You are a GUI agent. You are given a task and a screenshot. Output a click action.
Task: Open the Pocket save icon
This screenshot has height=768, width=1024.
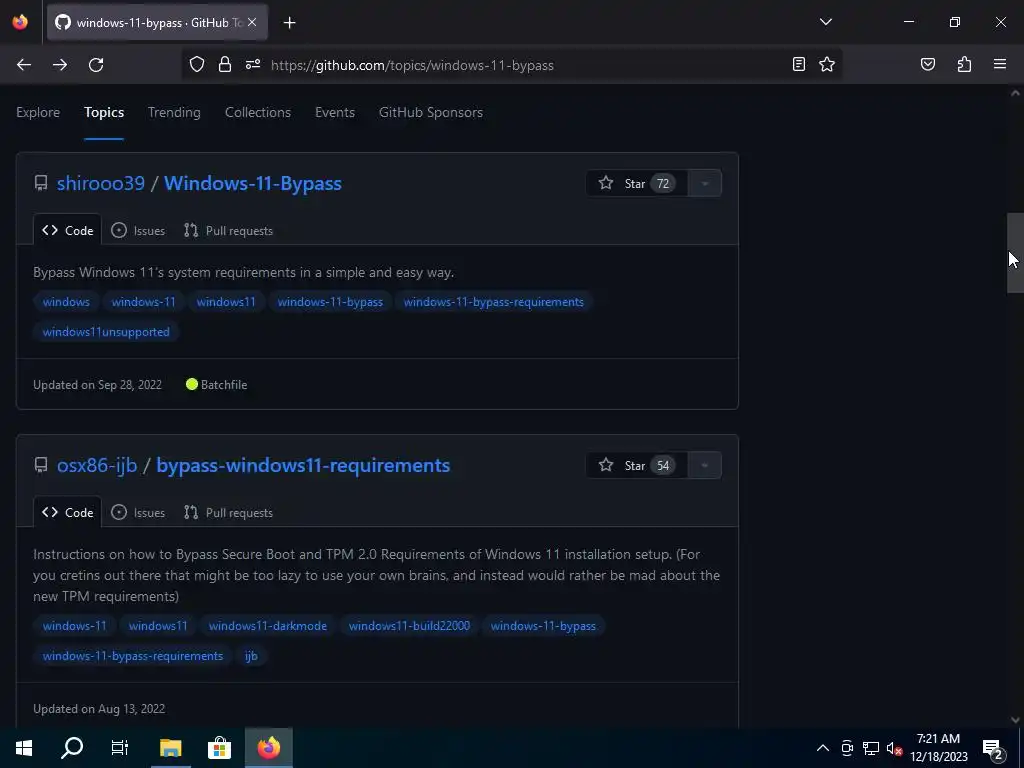point(927,64)
